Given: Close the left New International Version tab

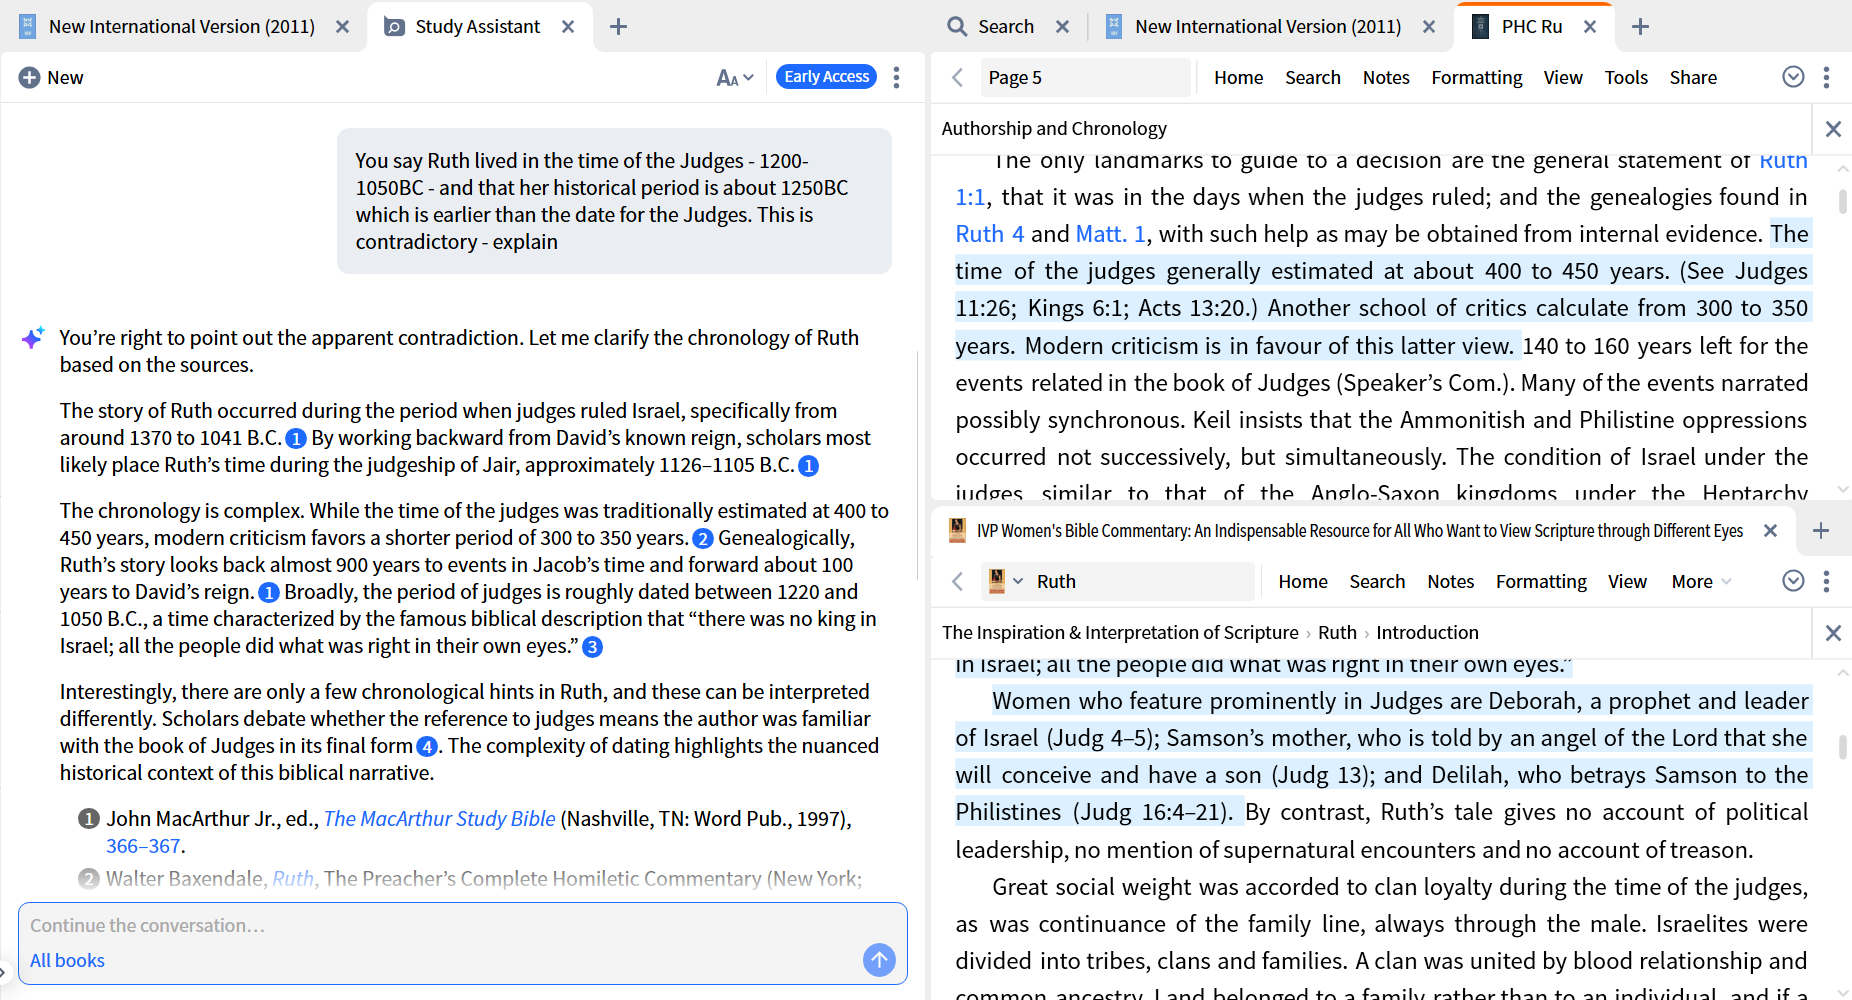Looking at the screenshot, I should [x=343, y=27].
